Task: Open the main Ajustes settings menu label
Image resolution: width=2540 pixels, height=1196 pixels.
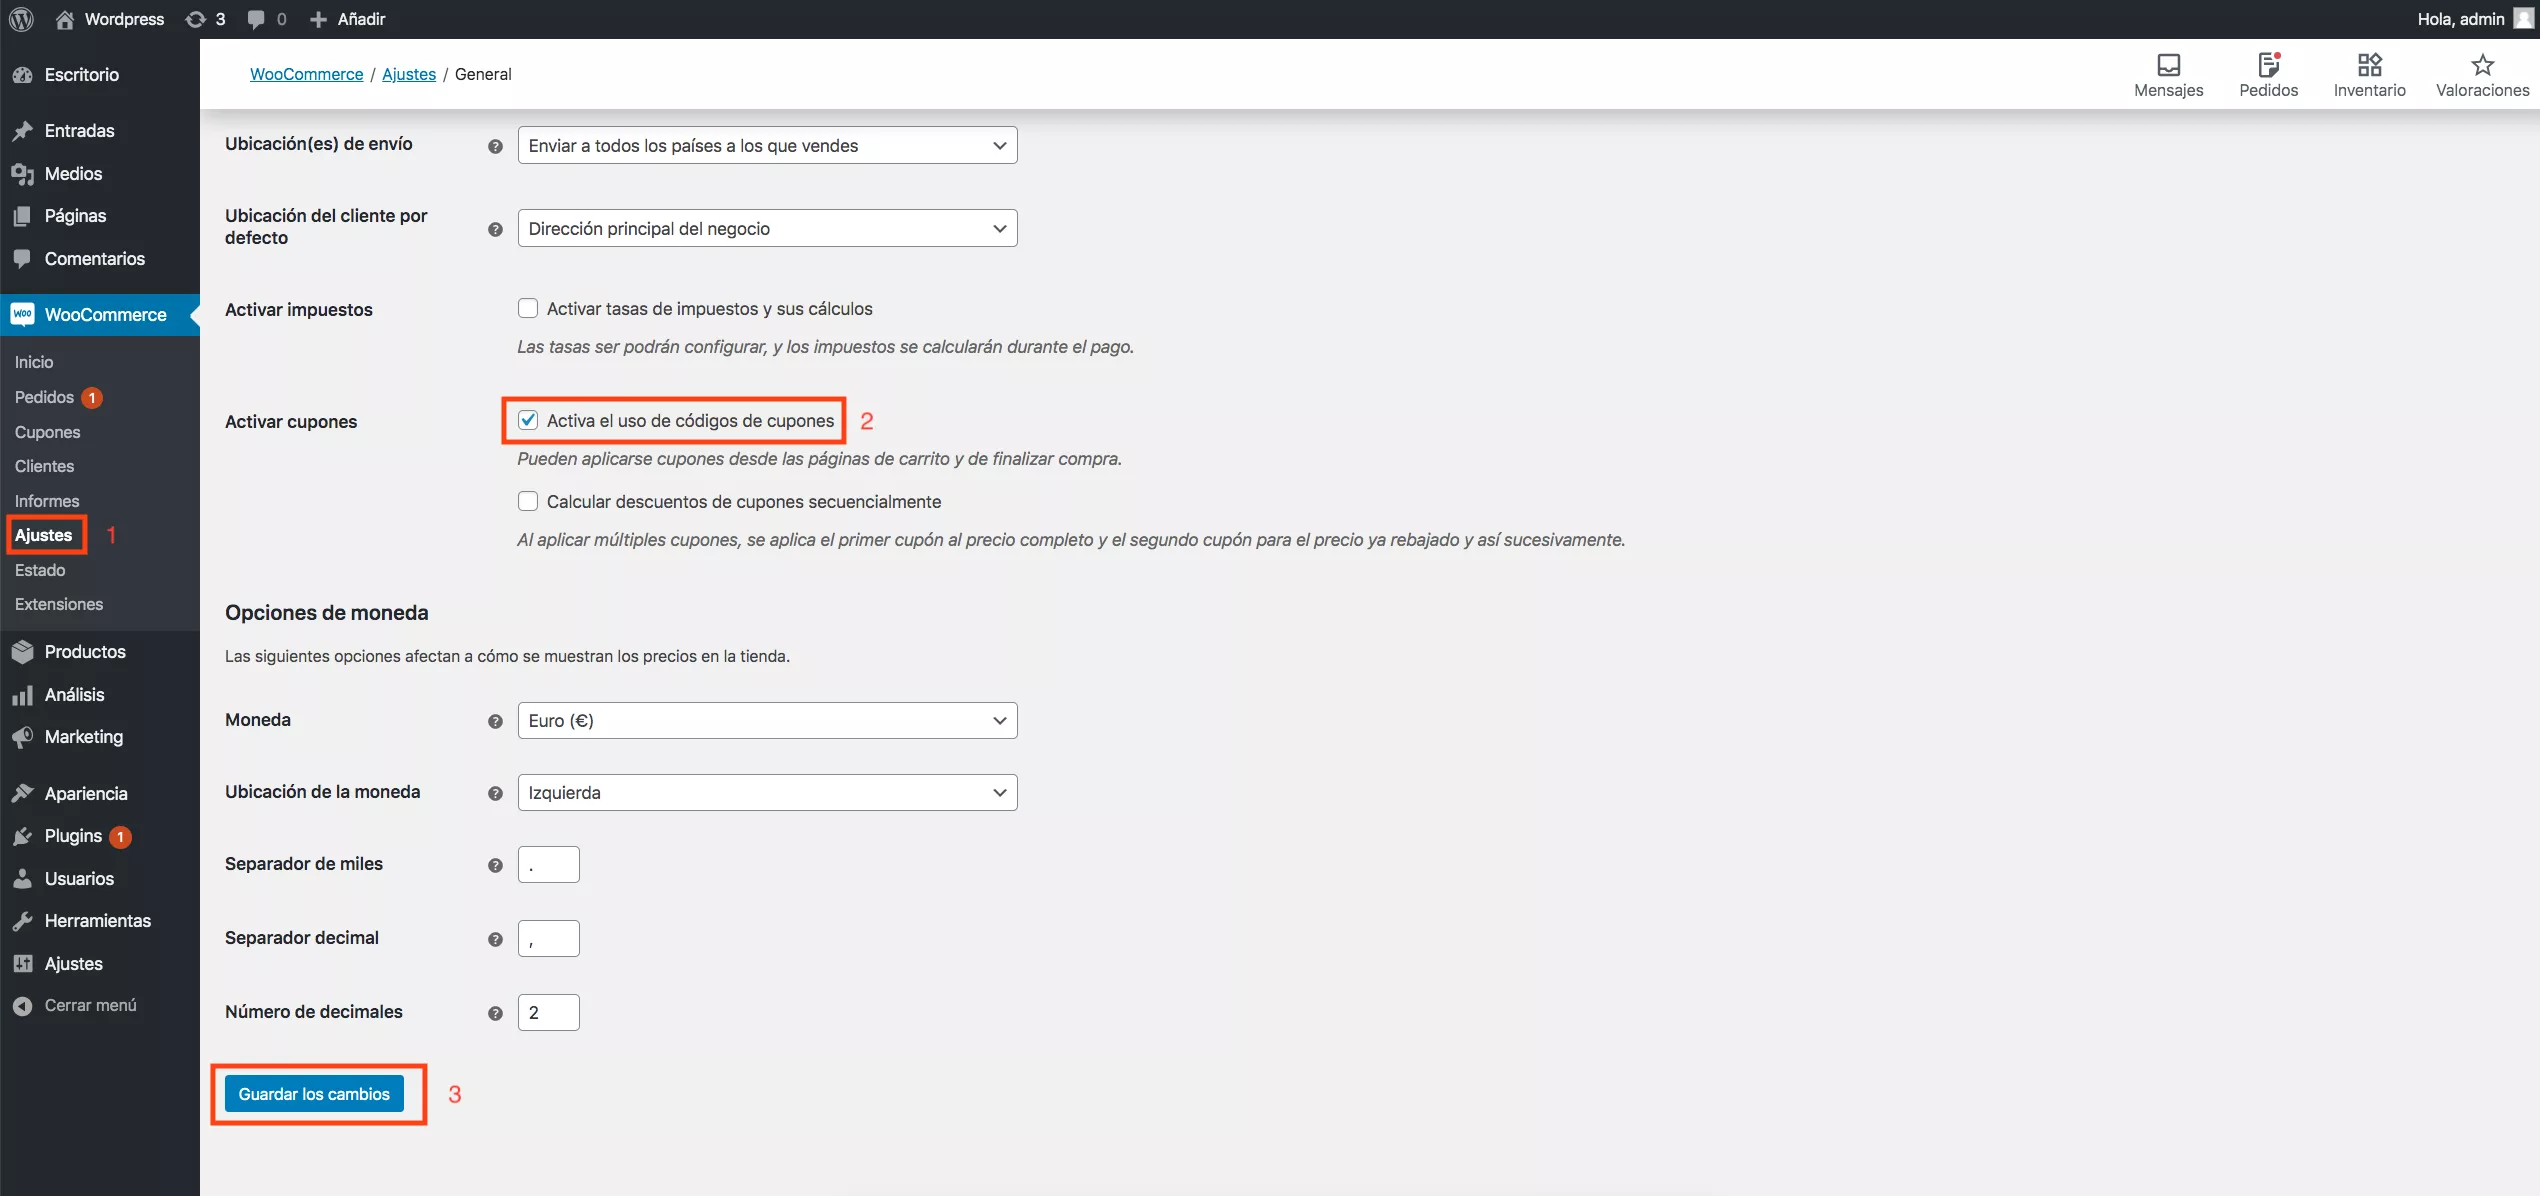Action: click(74, 964)
